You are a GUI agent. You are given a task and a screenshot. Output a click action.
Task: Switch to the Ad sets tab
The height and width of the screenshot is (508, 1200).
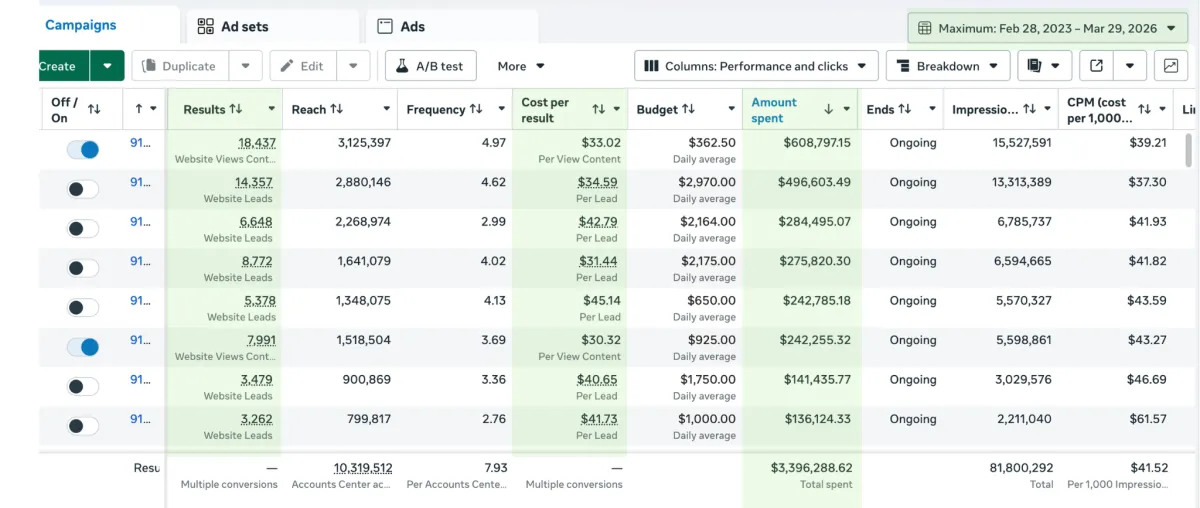(244, 26)
